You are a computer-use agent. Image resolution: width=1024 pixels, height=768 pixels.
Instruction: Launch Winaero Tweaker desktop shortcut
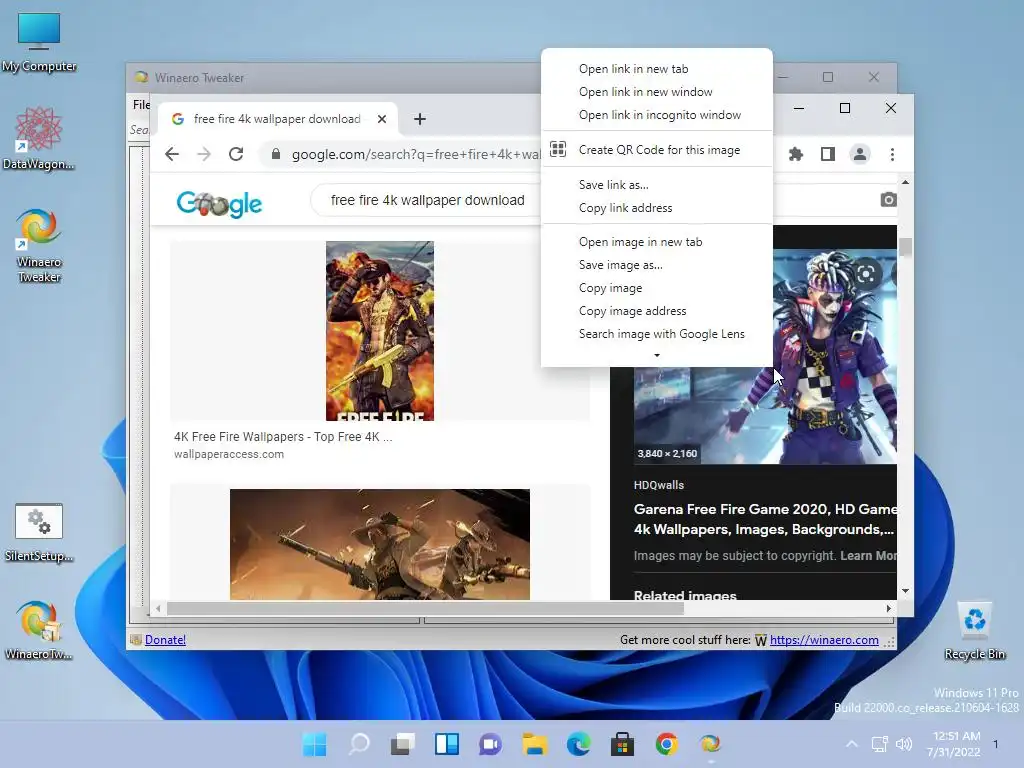(x=39, y=246)
